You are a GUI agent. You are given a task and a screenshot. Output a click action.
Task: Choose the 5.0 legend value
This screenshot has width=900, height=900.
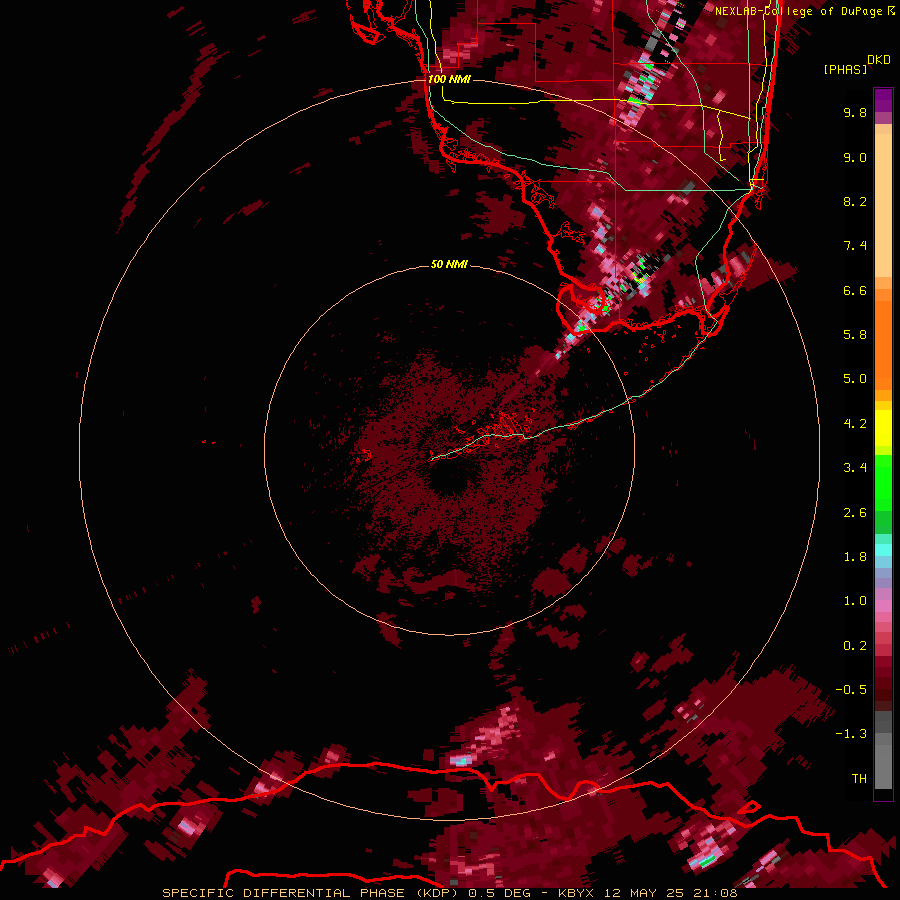point(855,379)
